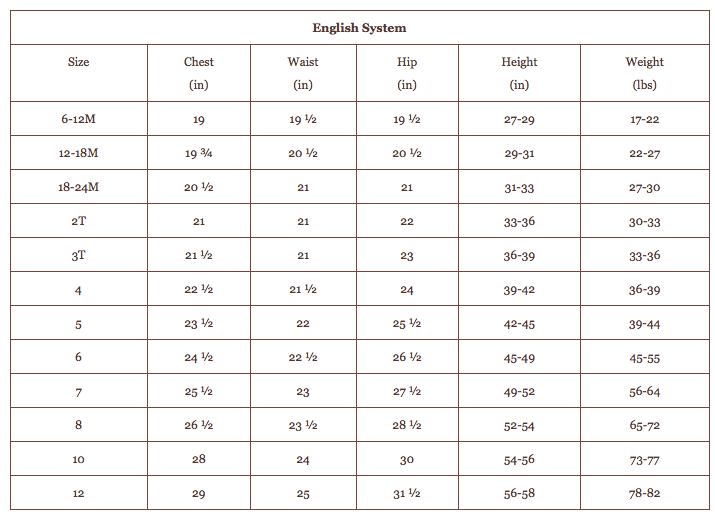Click the 19 ¾ chest measurement cell
715x515 pixels.
pyautogui.click(x=198, y=153)
